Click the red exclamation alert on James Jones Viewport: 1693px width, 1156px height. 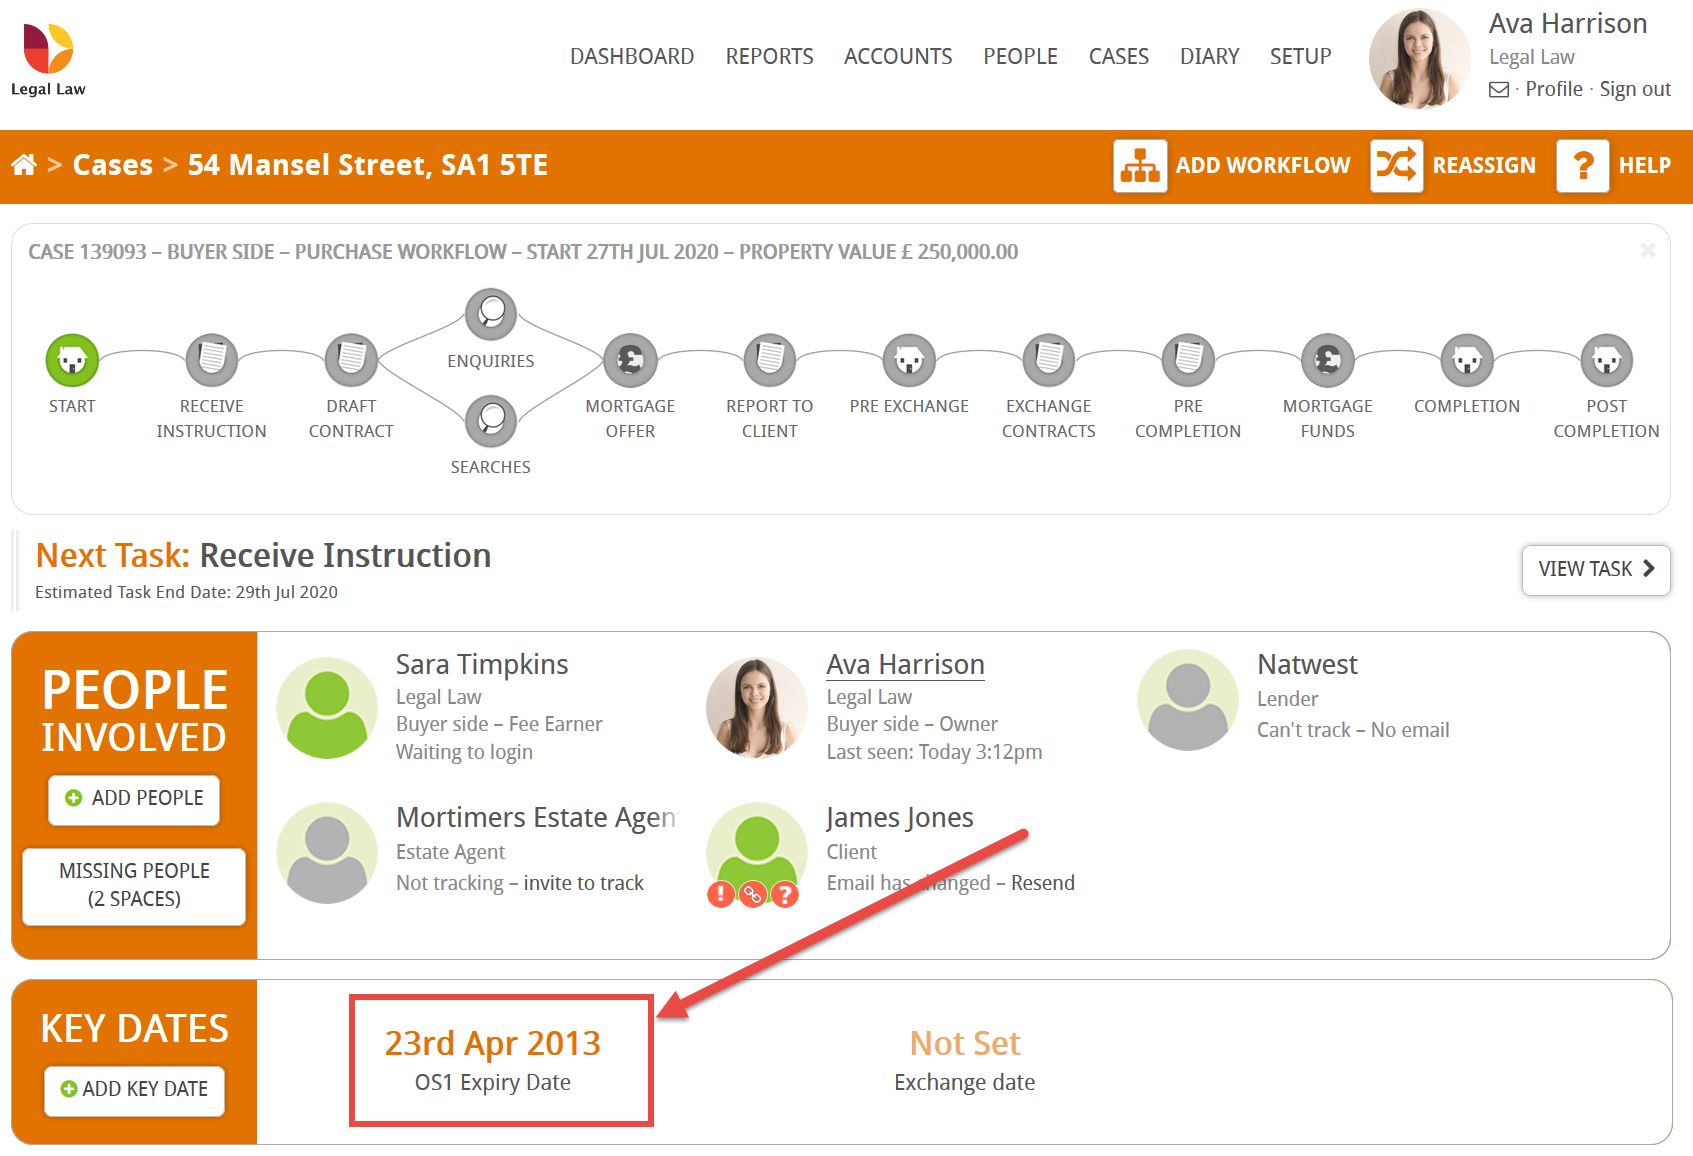point(721,895)
